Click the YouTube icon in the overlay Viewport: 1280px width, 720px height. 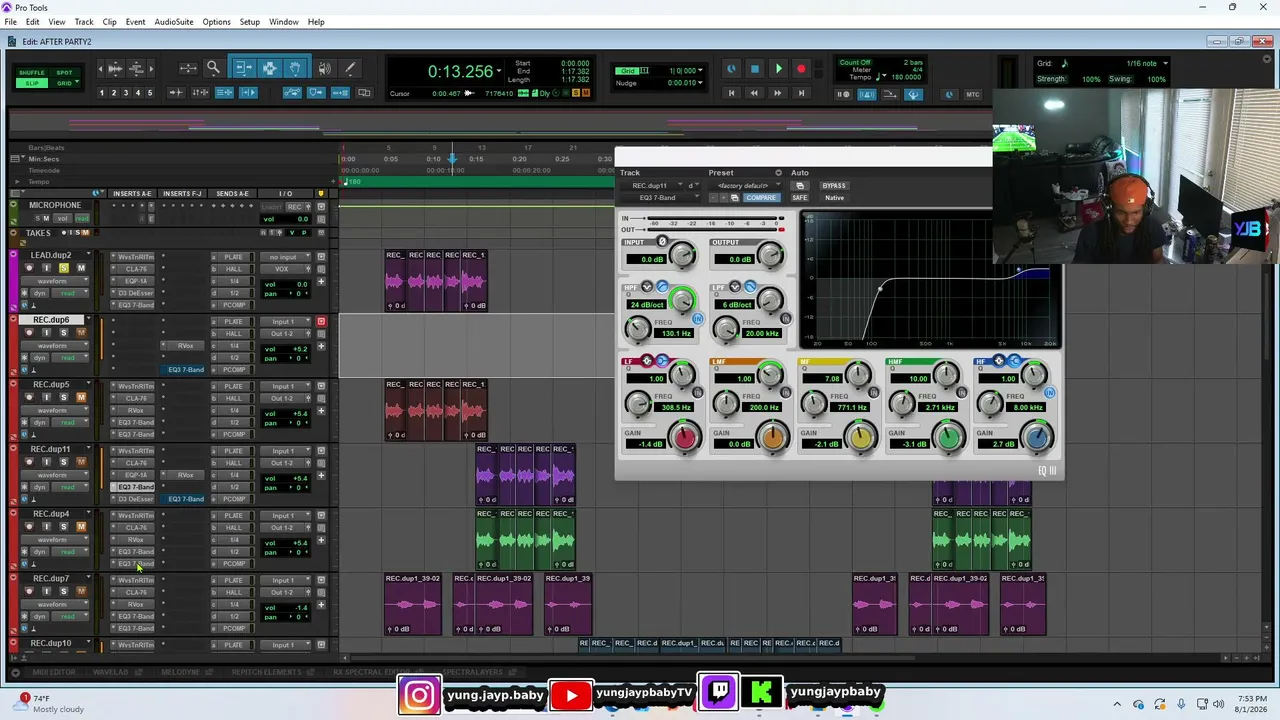click(571, 695)
